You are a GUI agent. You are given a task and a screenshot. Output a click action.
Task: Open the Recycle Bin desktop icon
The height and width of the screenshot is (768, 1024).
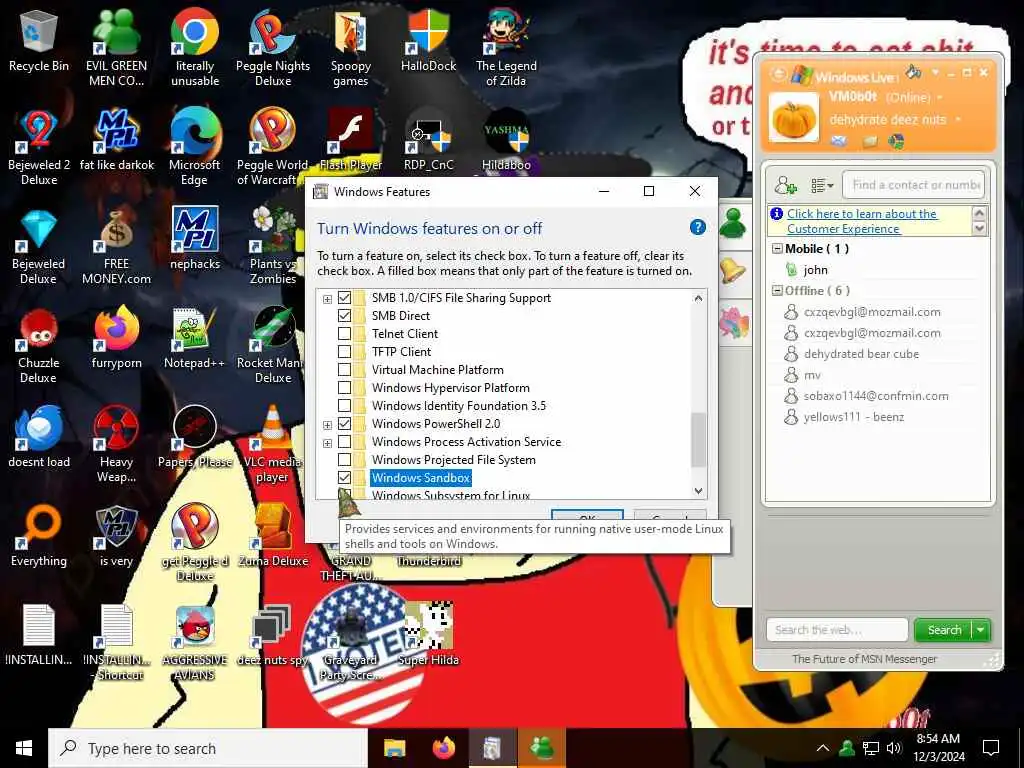coord(39,41)
